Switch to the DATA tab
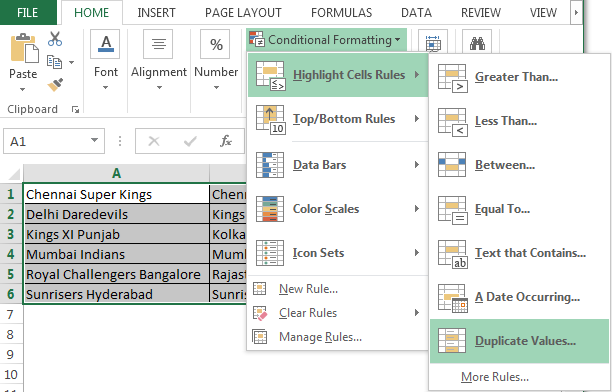 (x=416, y=13)
